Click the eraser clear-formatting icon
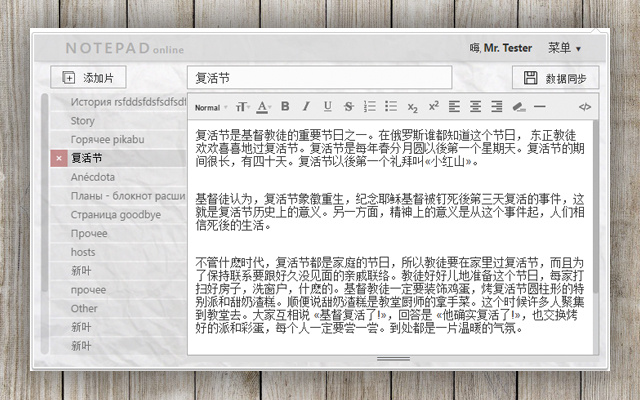This screenshot has height=400, width=640. 518,107
